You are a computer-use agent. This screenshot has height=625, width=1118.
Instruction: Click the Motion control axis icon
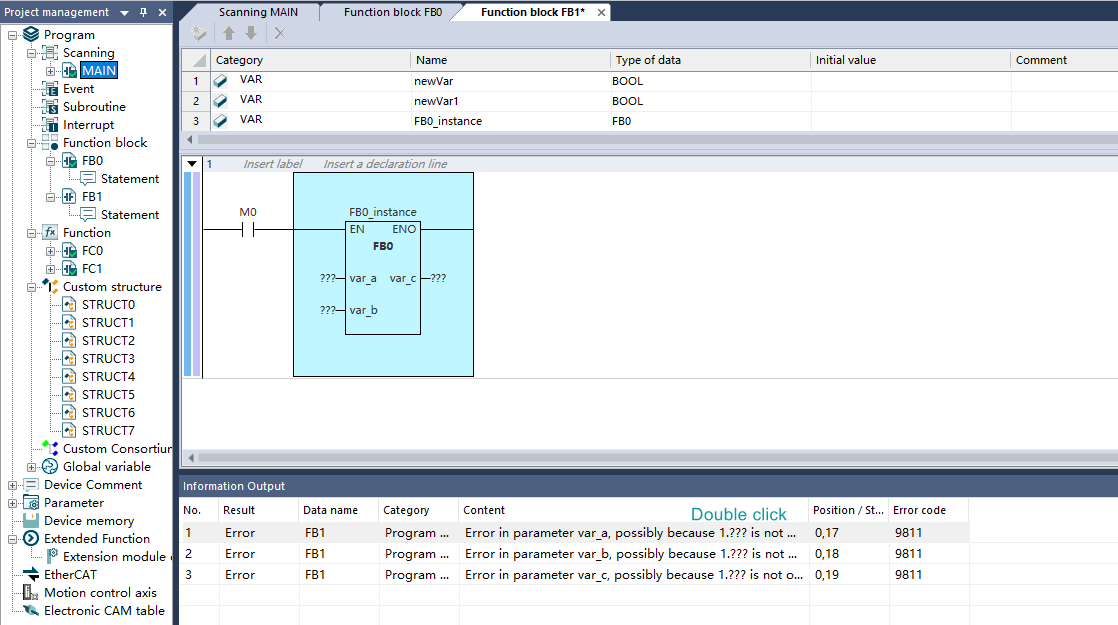pyautogui.click(x=30, y=593)
